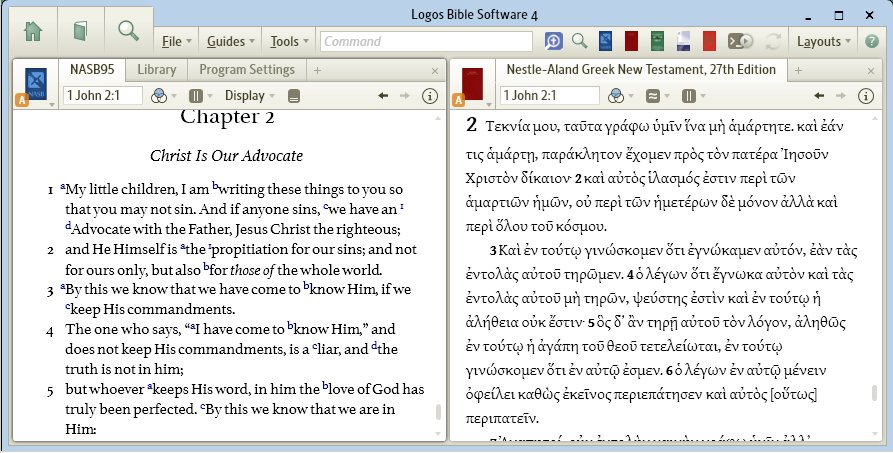Image resolution: width=893 pixels, height=453 pixels.
Task: Open the Display dropdown in NASB95 pane
Action: click(x=249, y=96)
